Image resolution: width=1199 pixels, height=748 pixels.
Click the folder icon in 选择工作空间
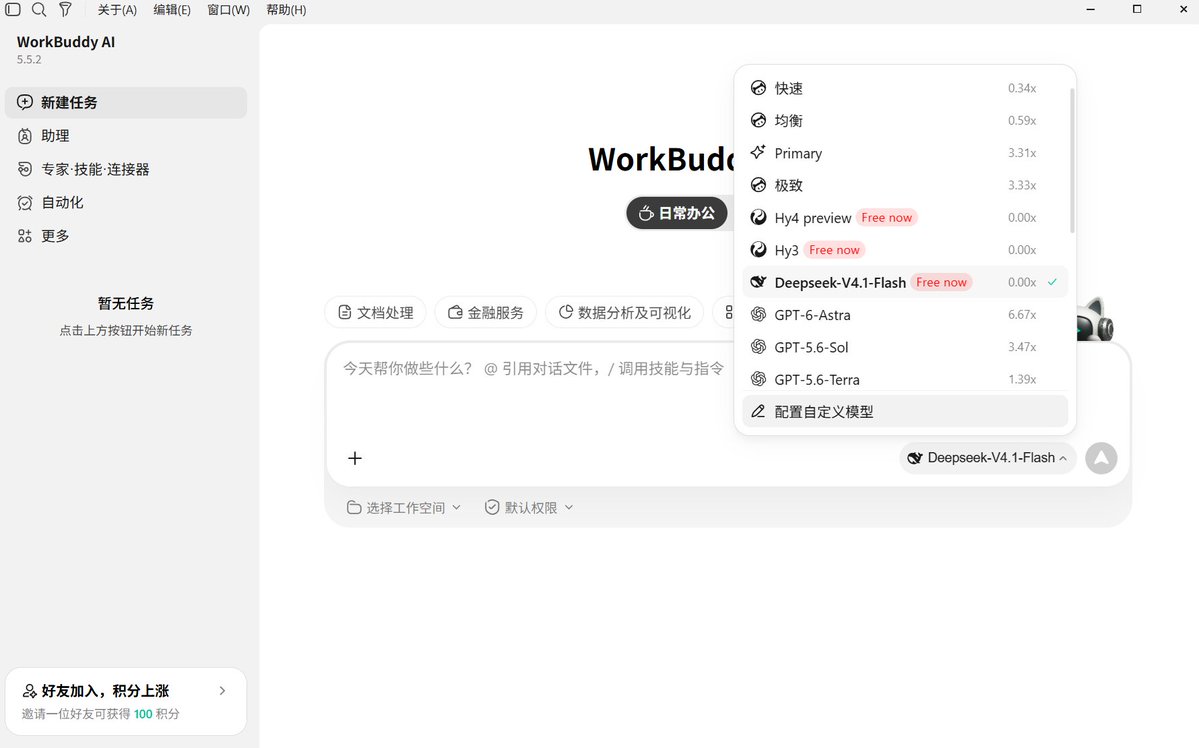click(x=353, y=508)
